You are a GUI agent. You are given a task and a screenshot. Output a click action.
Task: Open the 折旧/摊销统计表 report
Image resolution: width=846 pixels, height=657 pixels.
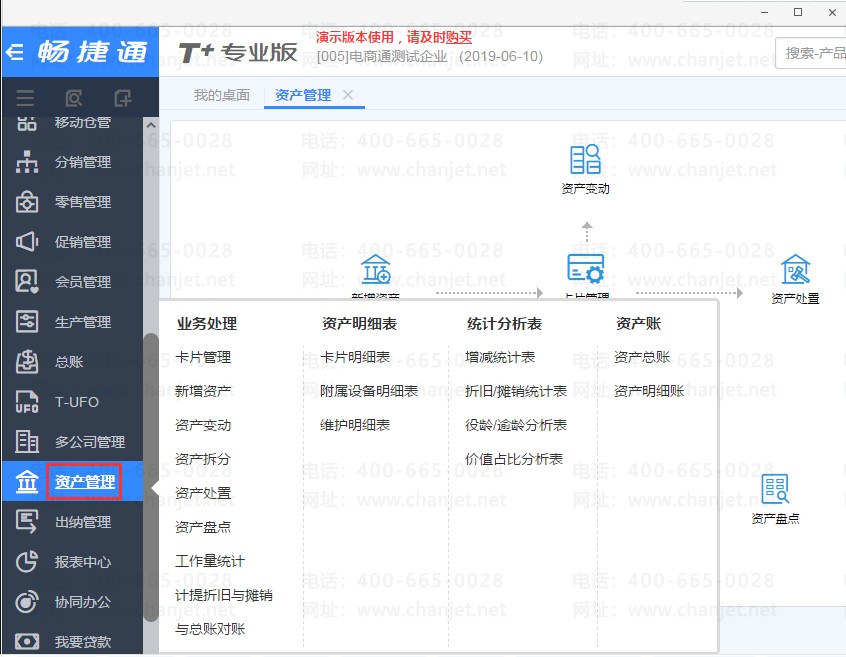coord(516,391)
